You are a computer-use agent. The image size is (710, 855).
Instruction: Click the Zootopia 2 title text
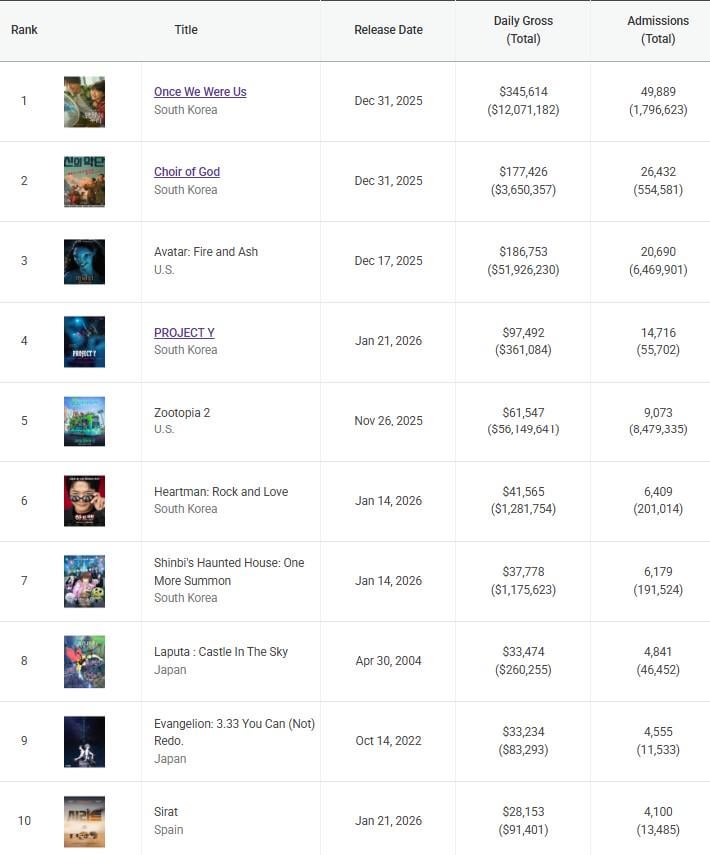(x=182, y=412)
